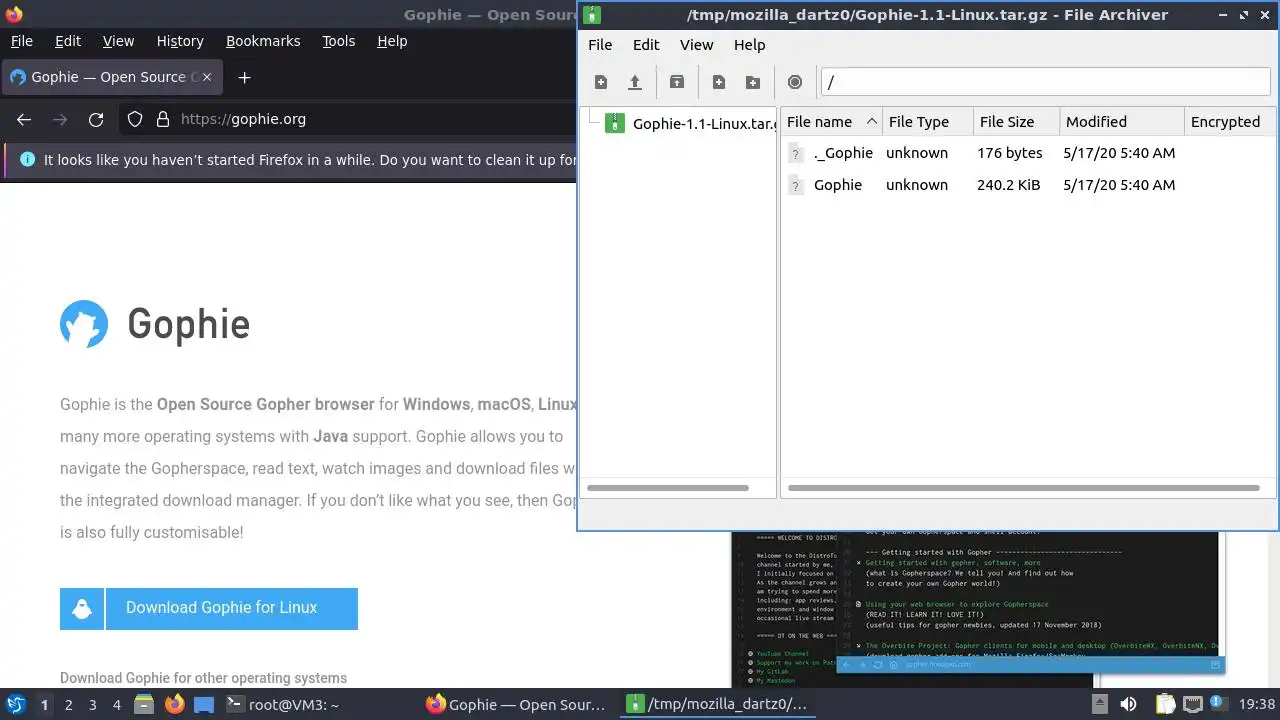Click the 176 bytes size cell
The width and height of the screenshot is (1280, 720).
pos(1010,153)
